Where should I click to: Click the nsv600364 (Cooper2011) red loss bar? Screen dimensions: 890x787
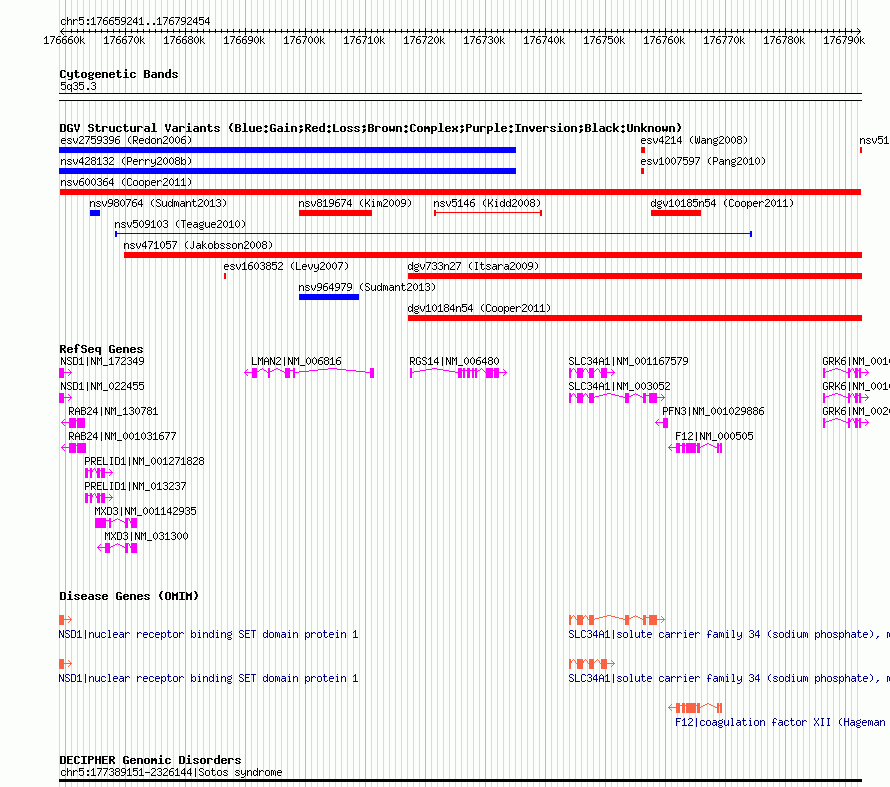[460, 192]
